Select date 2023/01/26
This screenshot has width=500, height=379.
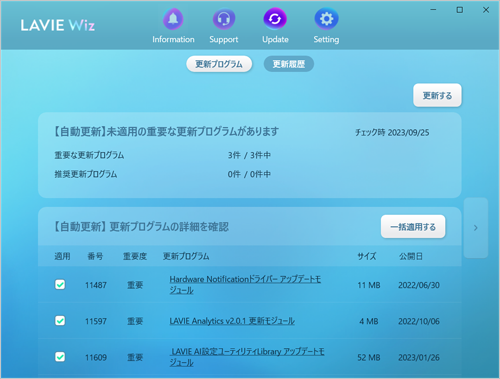pyautogui.click(x=419, y=358)
